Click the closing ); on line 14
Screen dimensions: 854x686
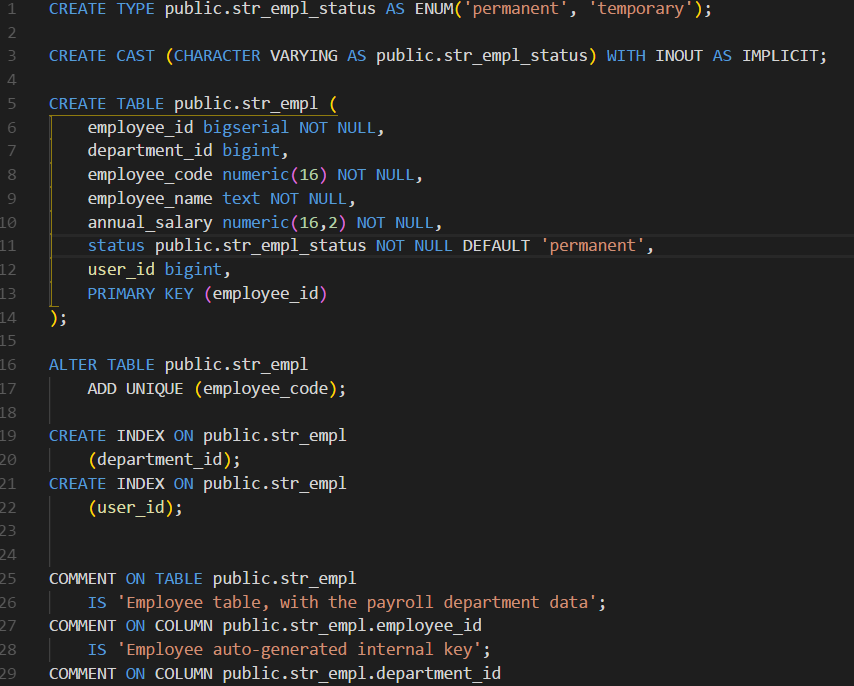(x=58, y=318)
